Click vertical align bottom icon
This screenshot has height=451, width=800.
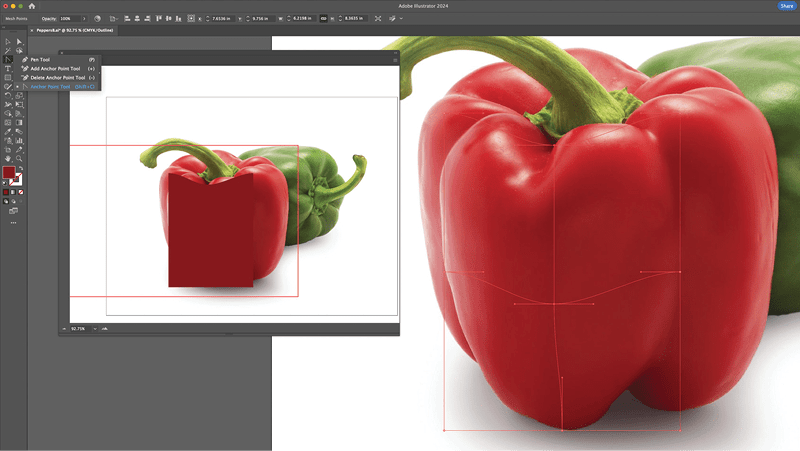coord(178,18)
